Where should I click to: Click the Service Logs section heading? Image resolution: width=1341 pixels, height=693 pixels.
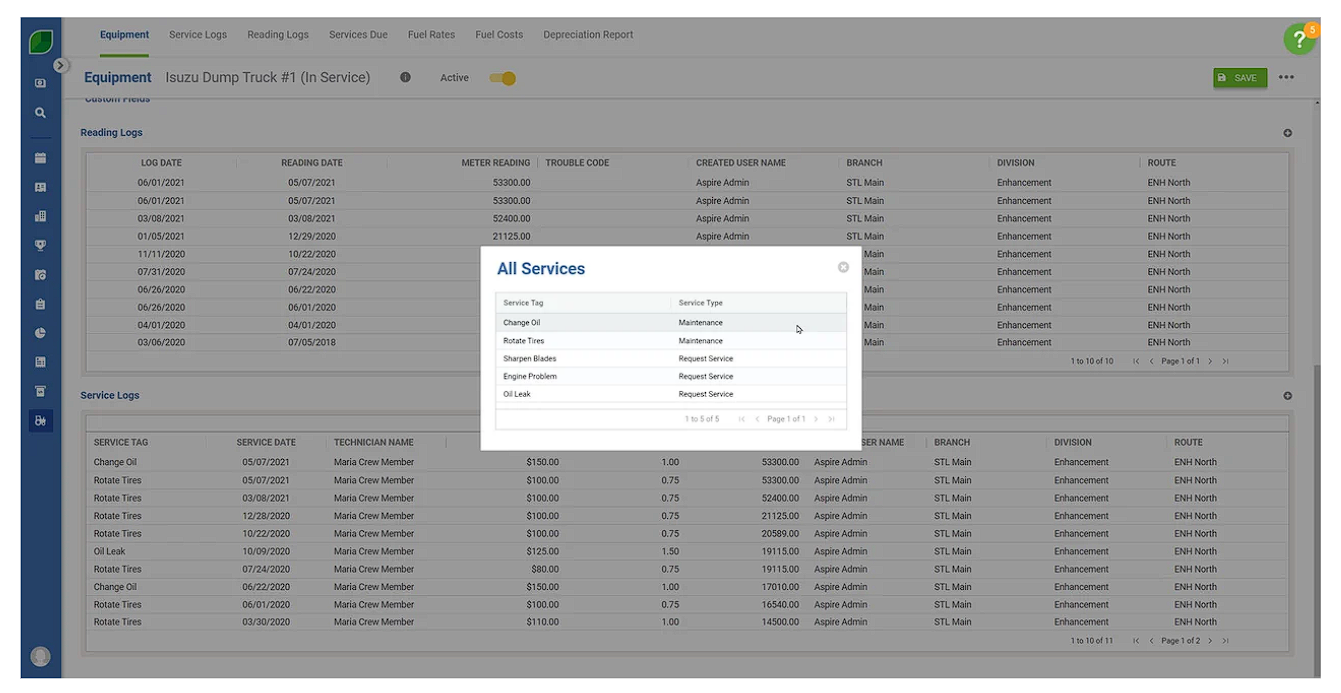(110, 396)
